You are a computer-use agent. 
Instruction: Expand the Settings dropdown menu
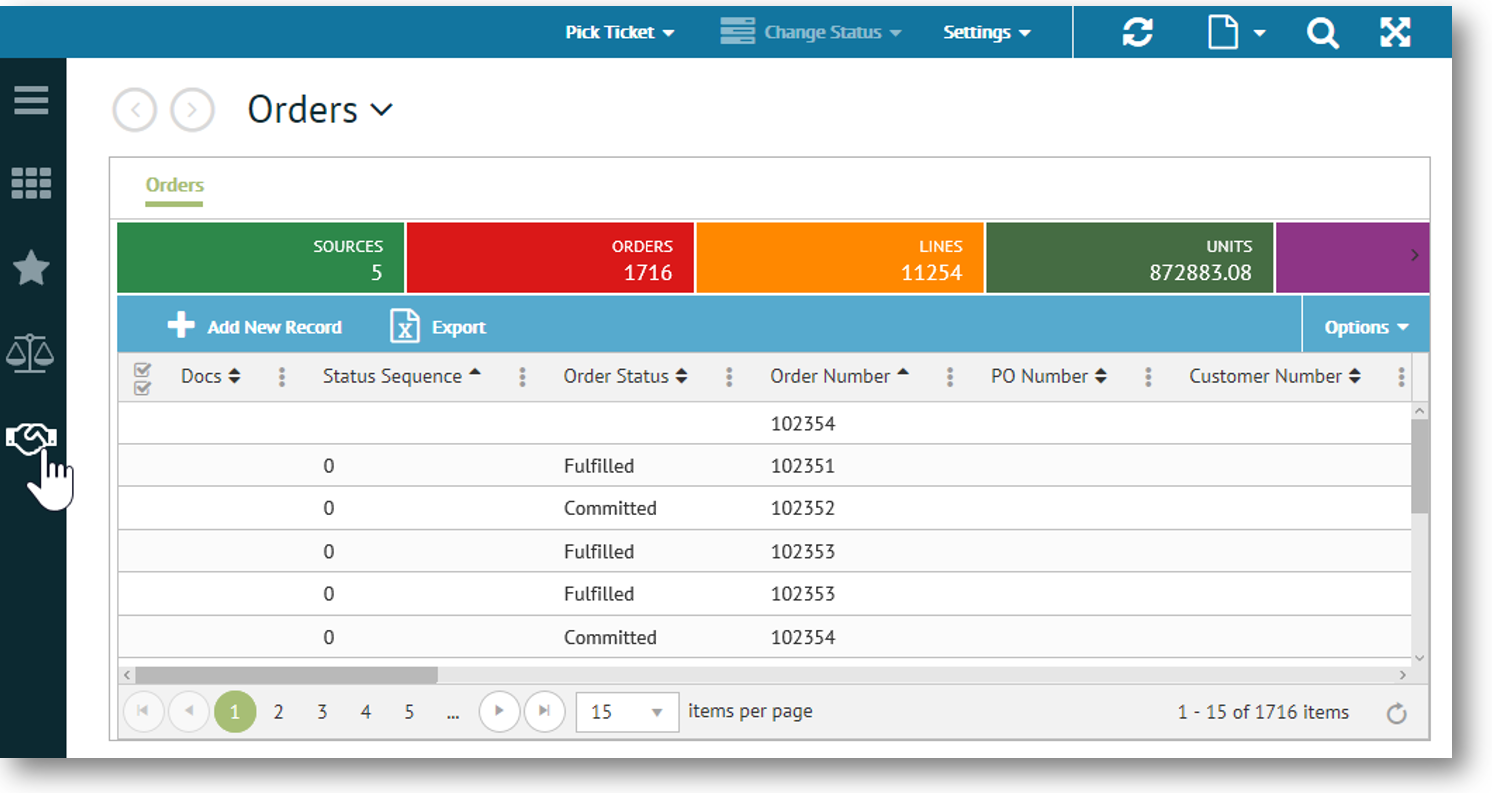point(986,32)
